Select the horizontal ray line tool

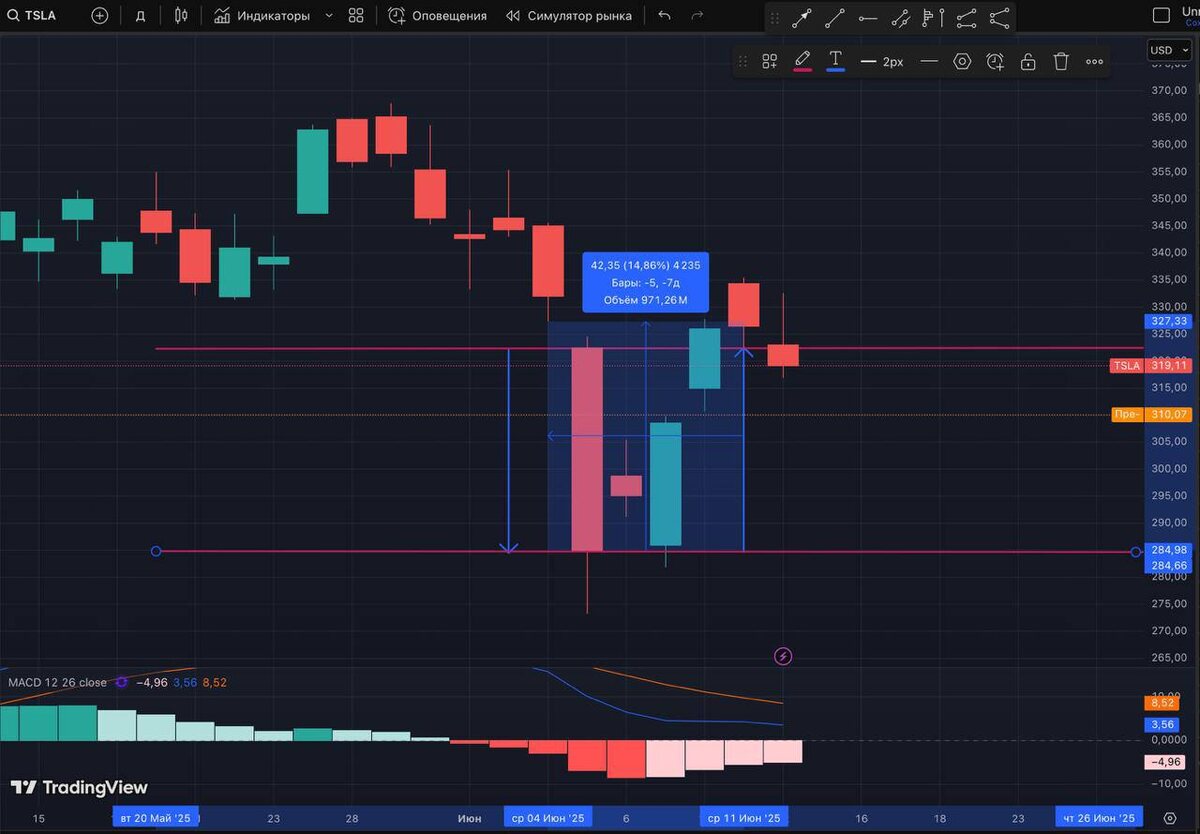click(868, 18)
